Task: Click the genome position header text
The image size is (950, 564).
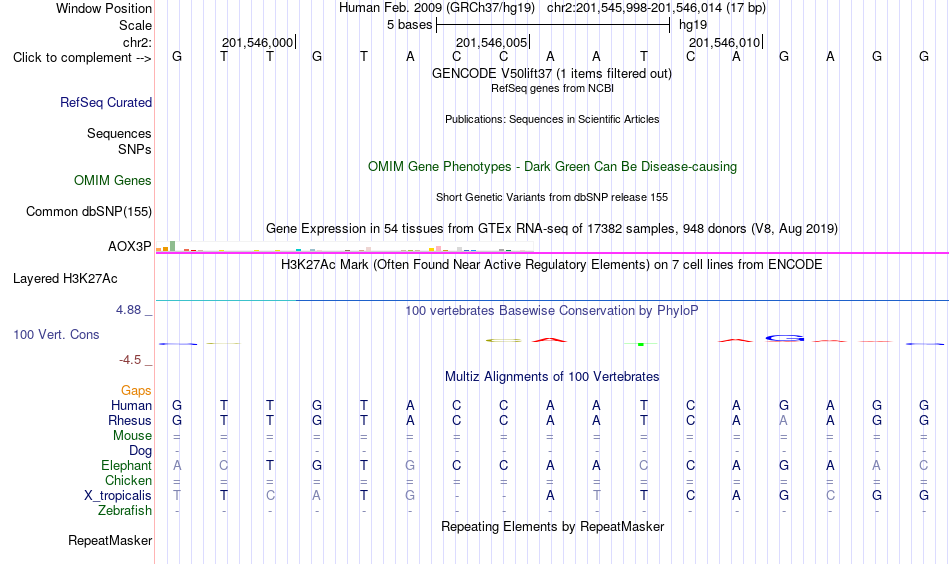Action: tap(552, 8)
